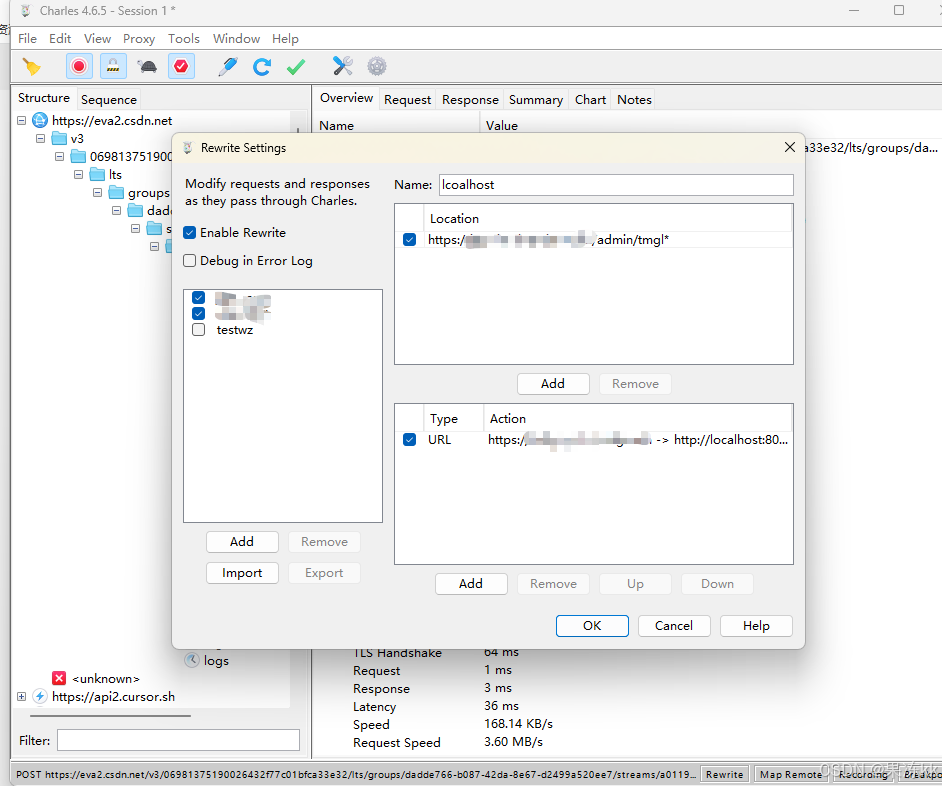Select the globe icon of eva2.csdn.net
Viewport: 942px width, 786px height.
click(40, 120)
